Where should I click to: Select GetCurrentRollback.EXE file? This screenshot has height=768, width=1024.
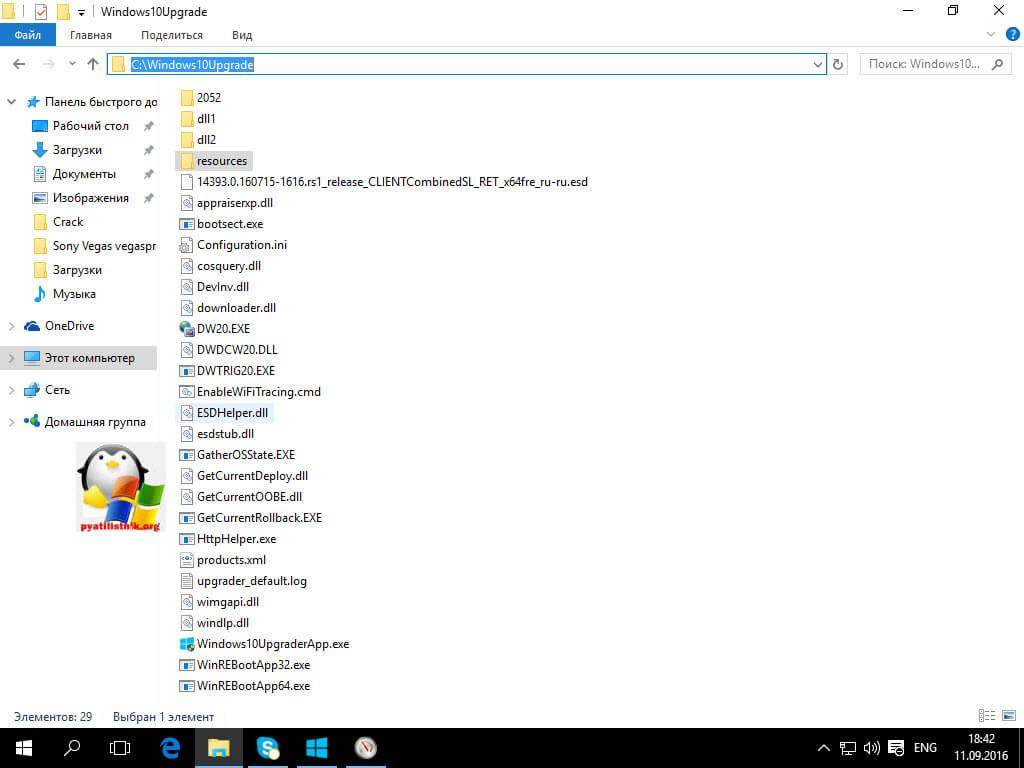pyautogui.click(x=251, y=518)
